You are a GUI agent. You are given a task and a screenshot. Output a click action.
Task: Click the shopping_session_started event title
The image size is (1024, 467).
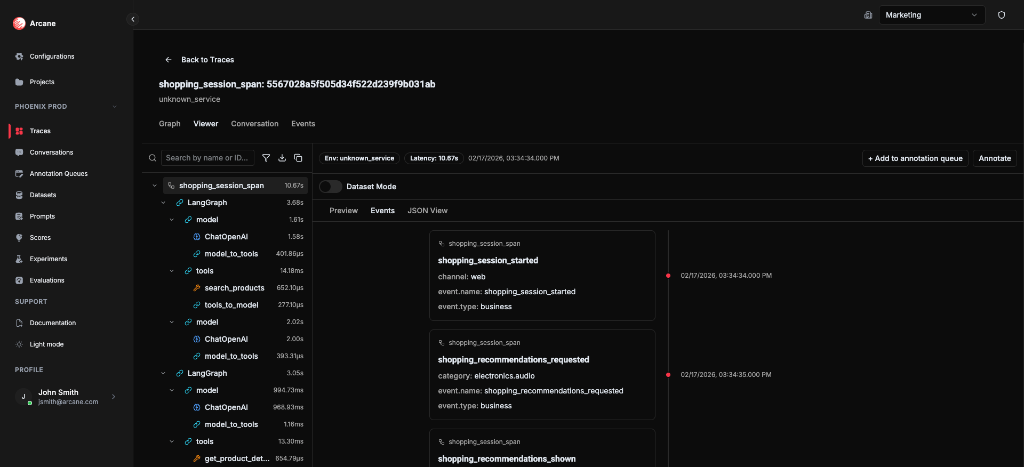click(x=488, y=261)
